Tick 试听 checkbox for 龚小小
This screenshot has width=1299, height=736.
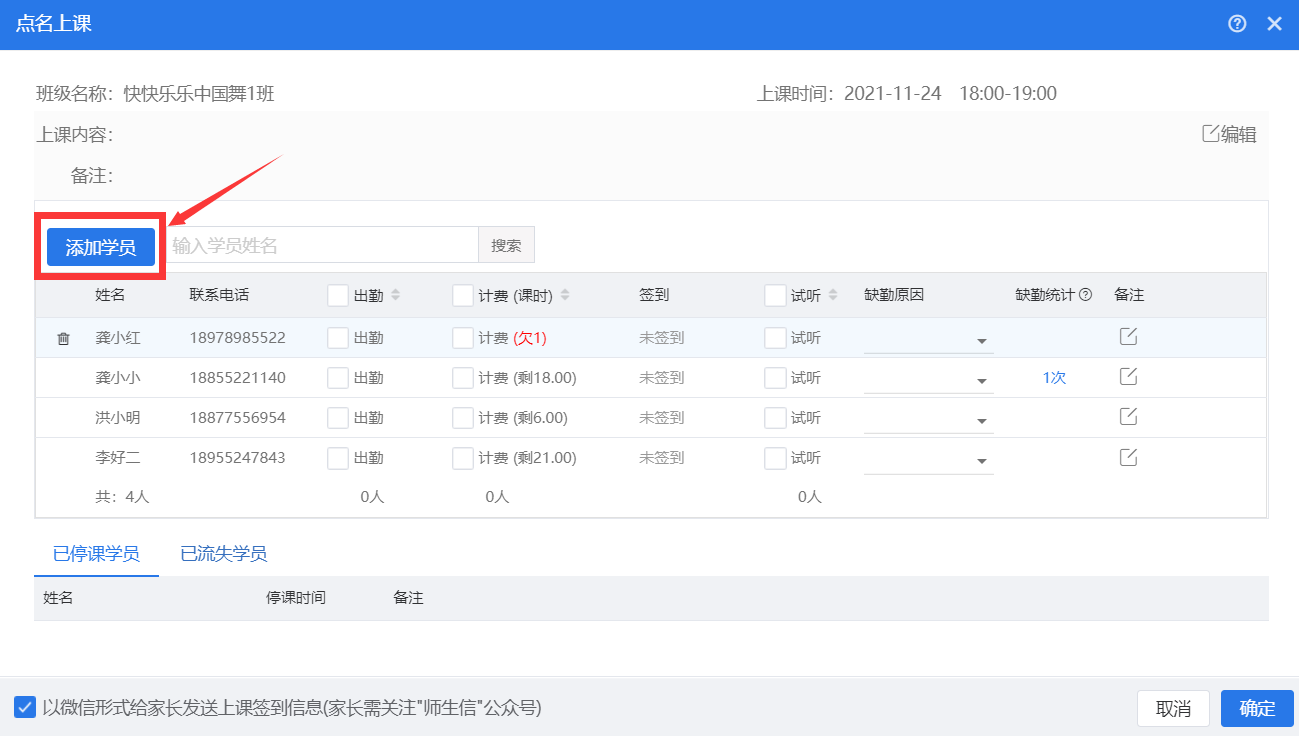click(775, 378)
